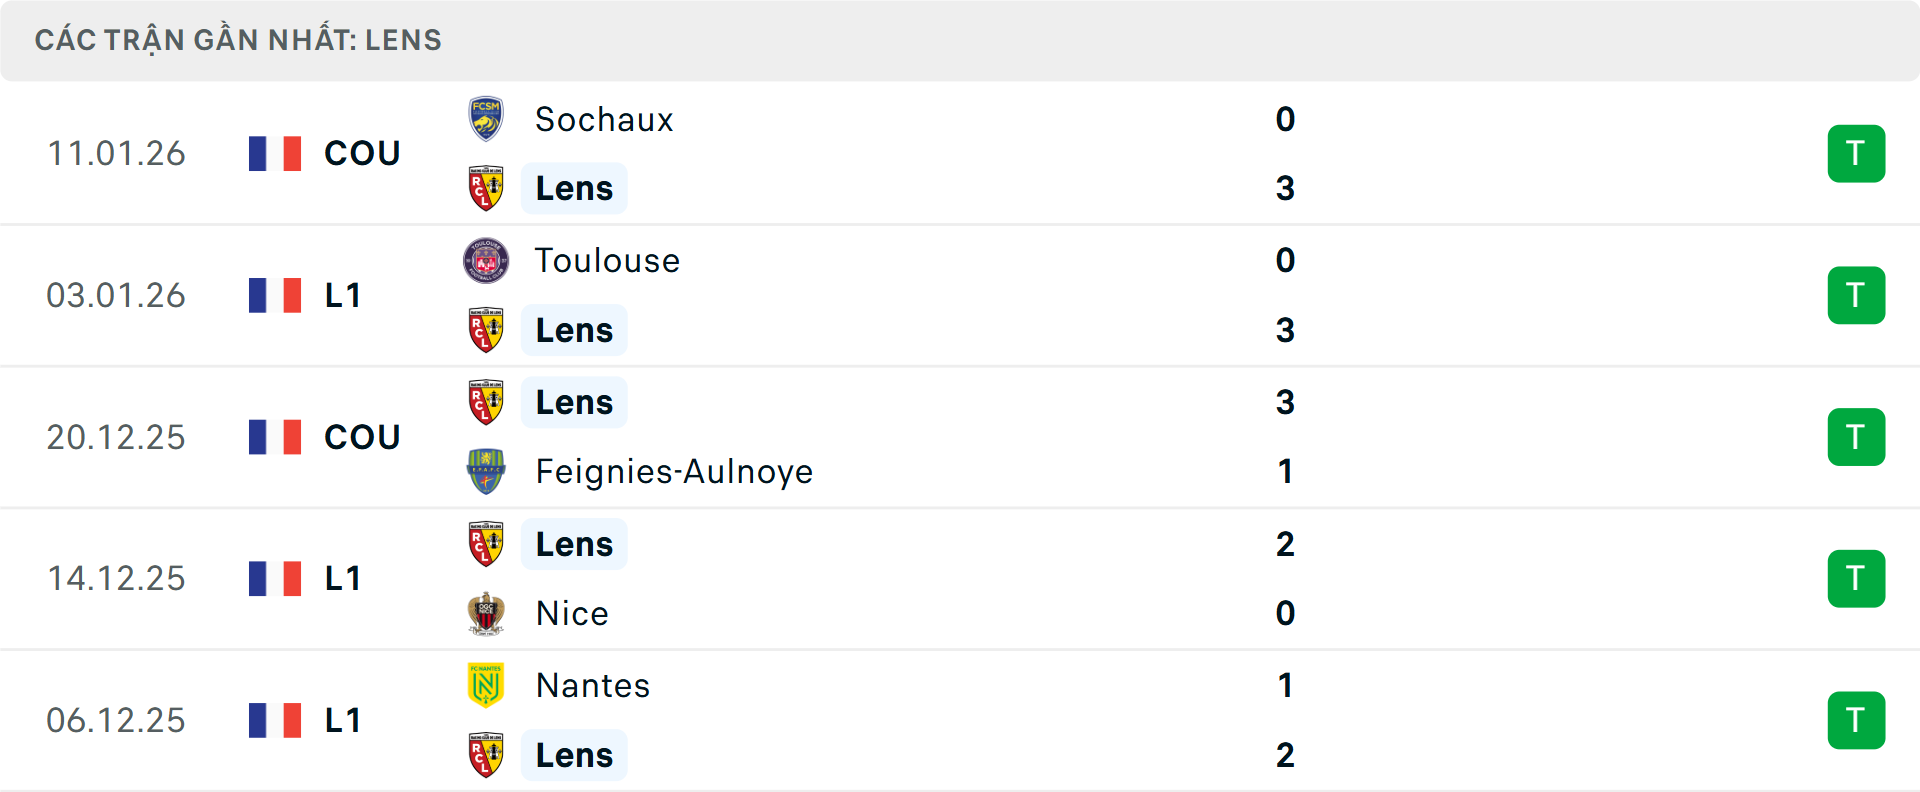This screenshot has width=1920, height=792.
Task: Click the L1 competition label on 03.01.26
Action: [x=343, y=295]
